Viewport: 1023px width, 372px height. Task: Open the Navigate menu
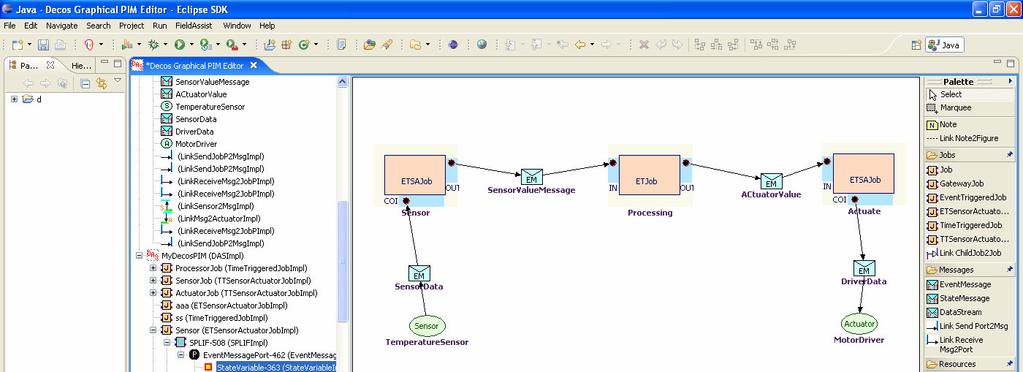tap(61, 26)
